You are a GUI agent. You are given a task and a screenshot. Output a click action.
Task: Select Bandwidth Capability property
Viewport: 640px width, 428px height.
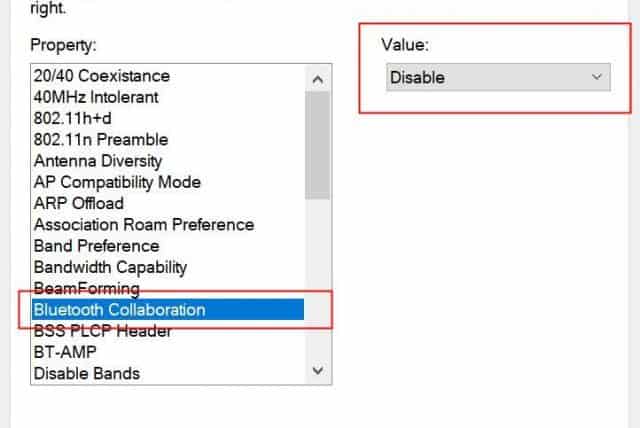coord(110,267)
